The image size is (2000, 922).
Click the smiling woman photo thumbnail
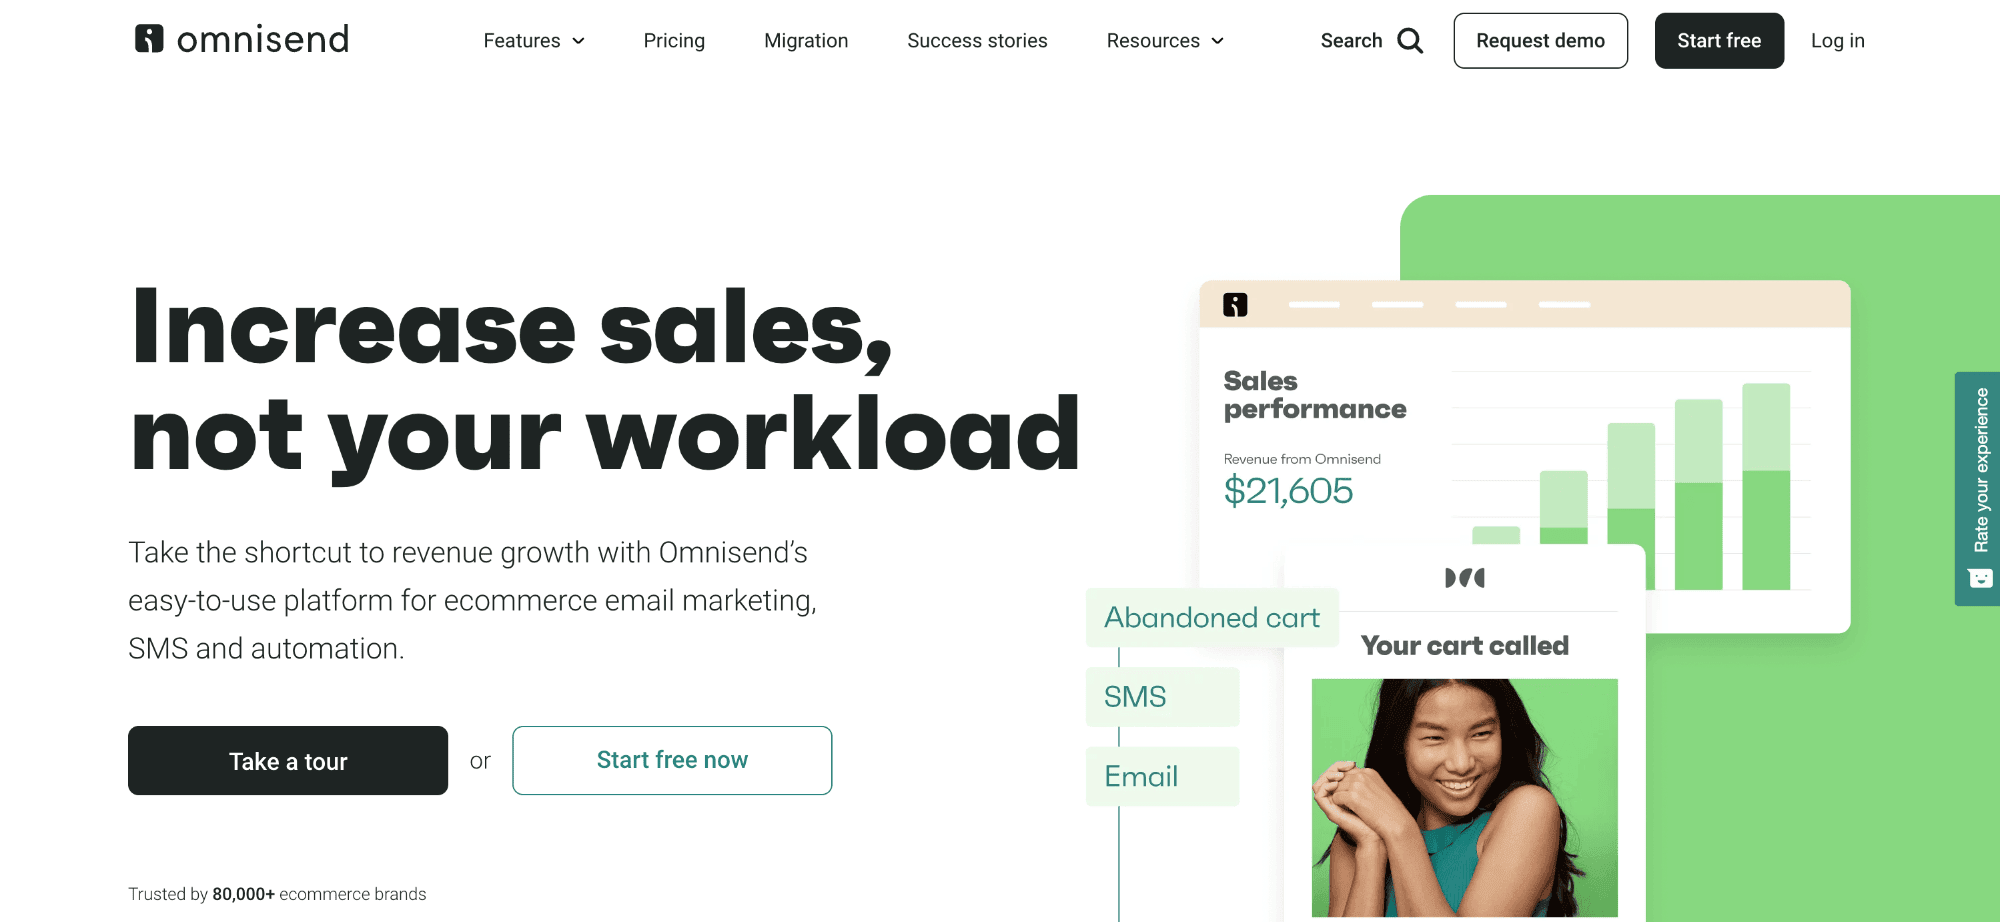coord(1464,798)
